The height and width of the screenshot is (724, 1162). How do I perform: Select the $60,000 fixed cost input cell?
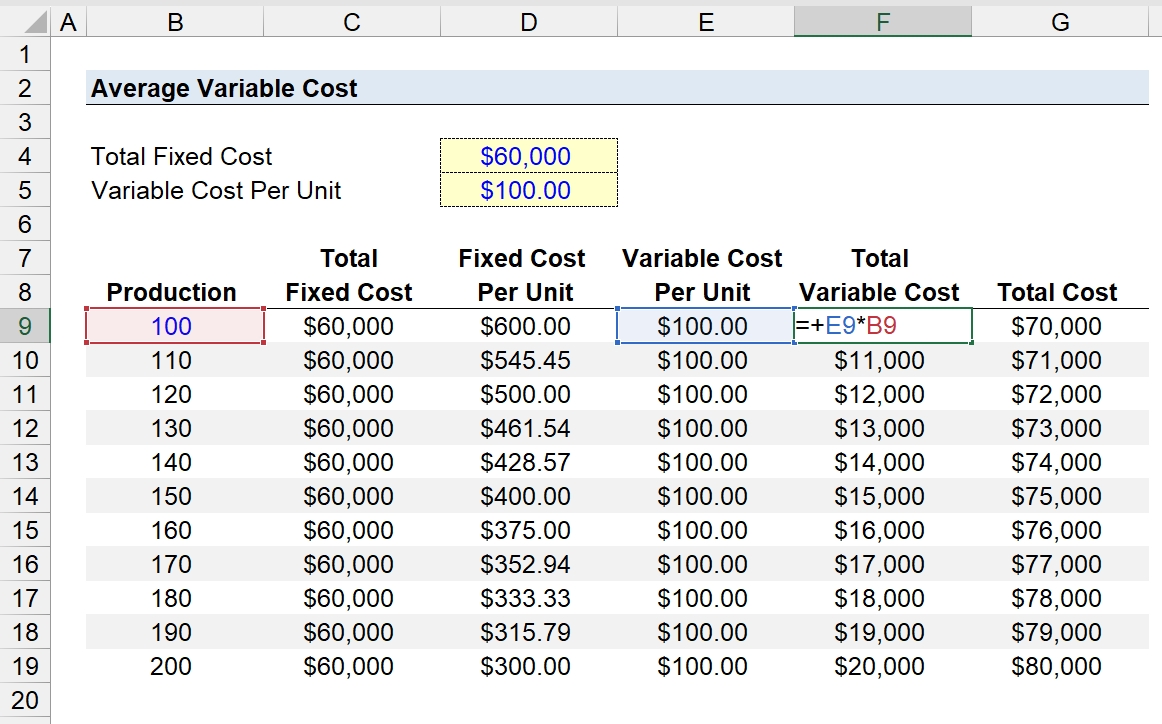pyautogui.click(x=528, y=156)
